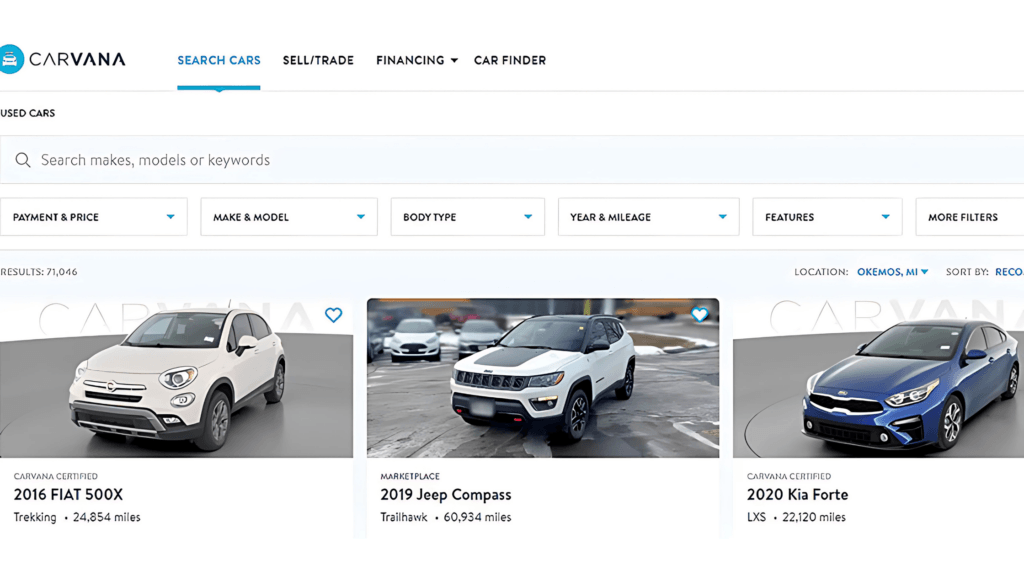Open the white FIAT 500X photo
This screenshot has height=576, width=1024.
point(176,378)
